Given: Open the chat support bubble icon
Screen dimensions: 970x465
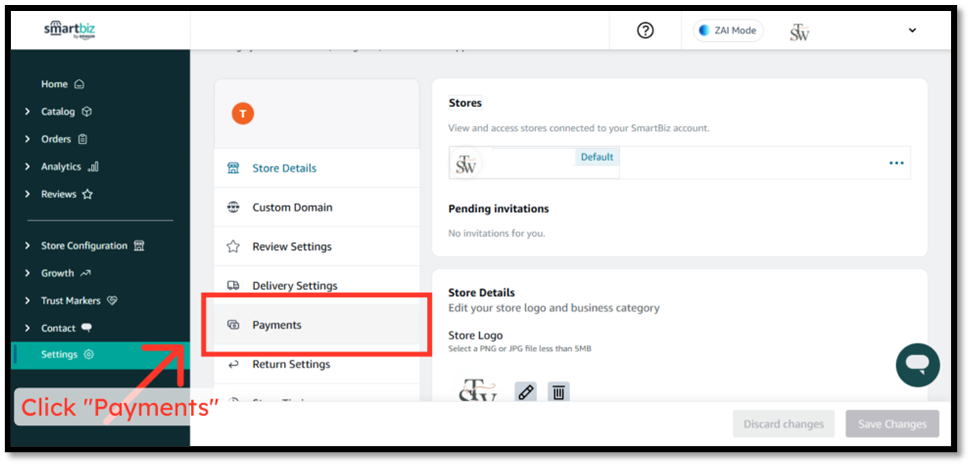Looking at the screenshot, I should [x=917, y=364].
